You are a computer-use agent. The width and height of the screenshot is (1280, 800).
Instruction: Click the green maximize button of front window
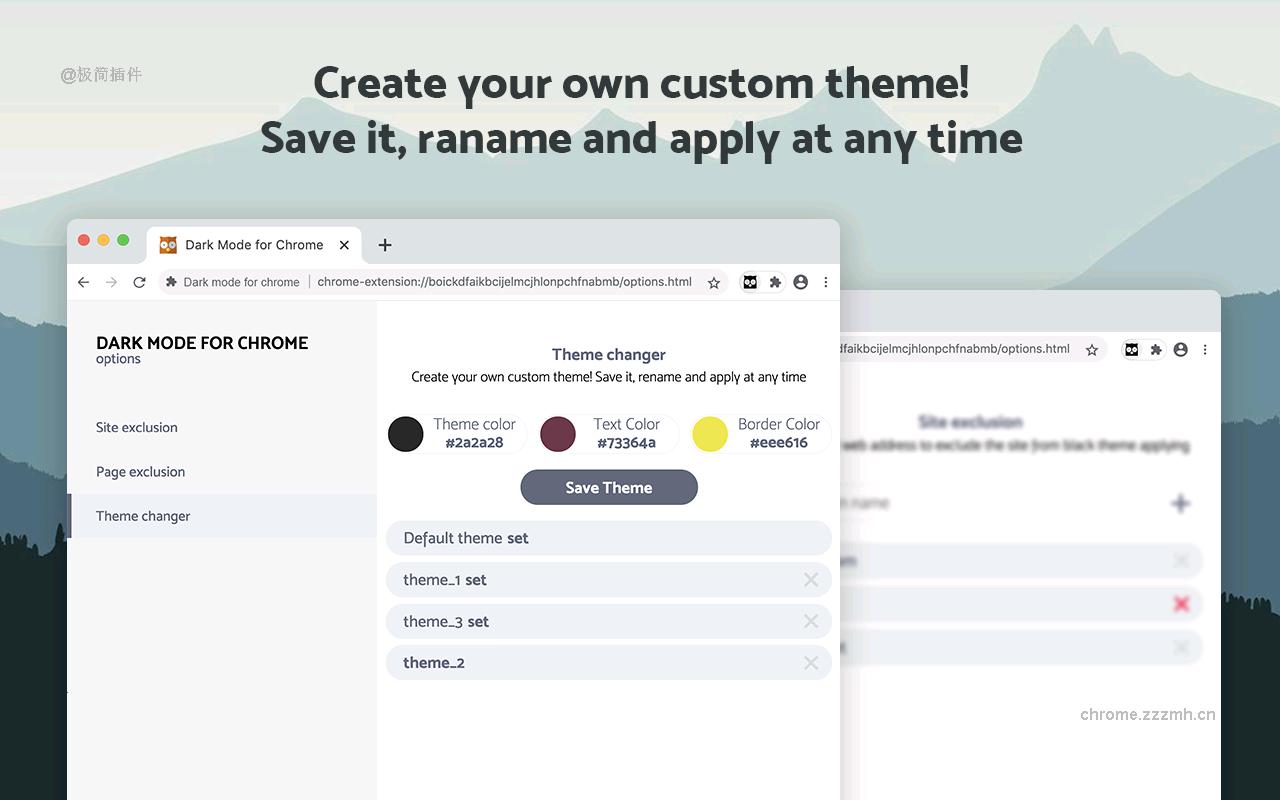pos(123,240)
